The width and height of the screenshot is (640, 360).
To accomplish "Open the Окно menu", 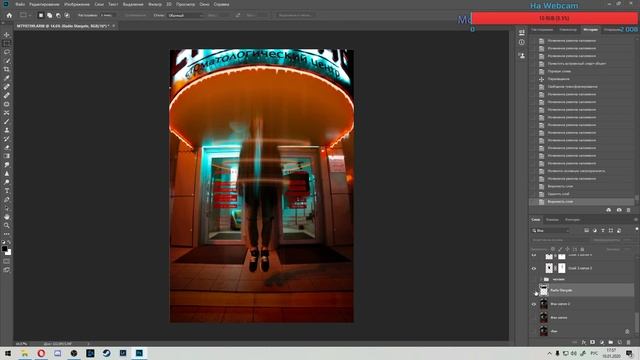I will tap(204, 4).
